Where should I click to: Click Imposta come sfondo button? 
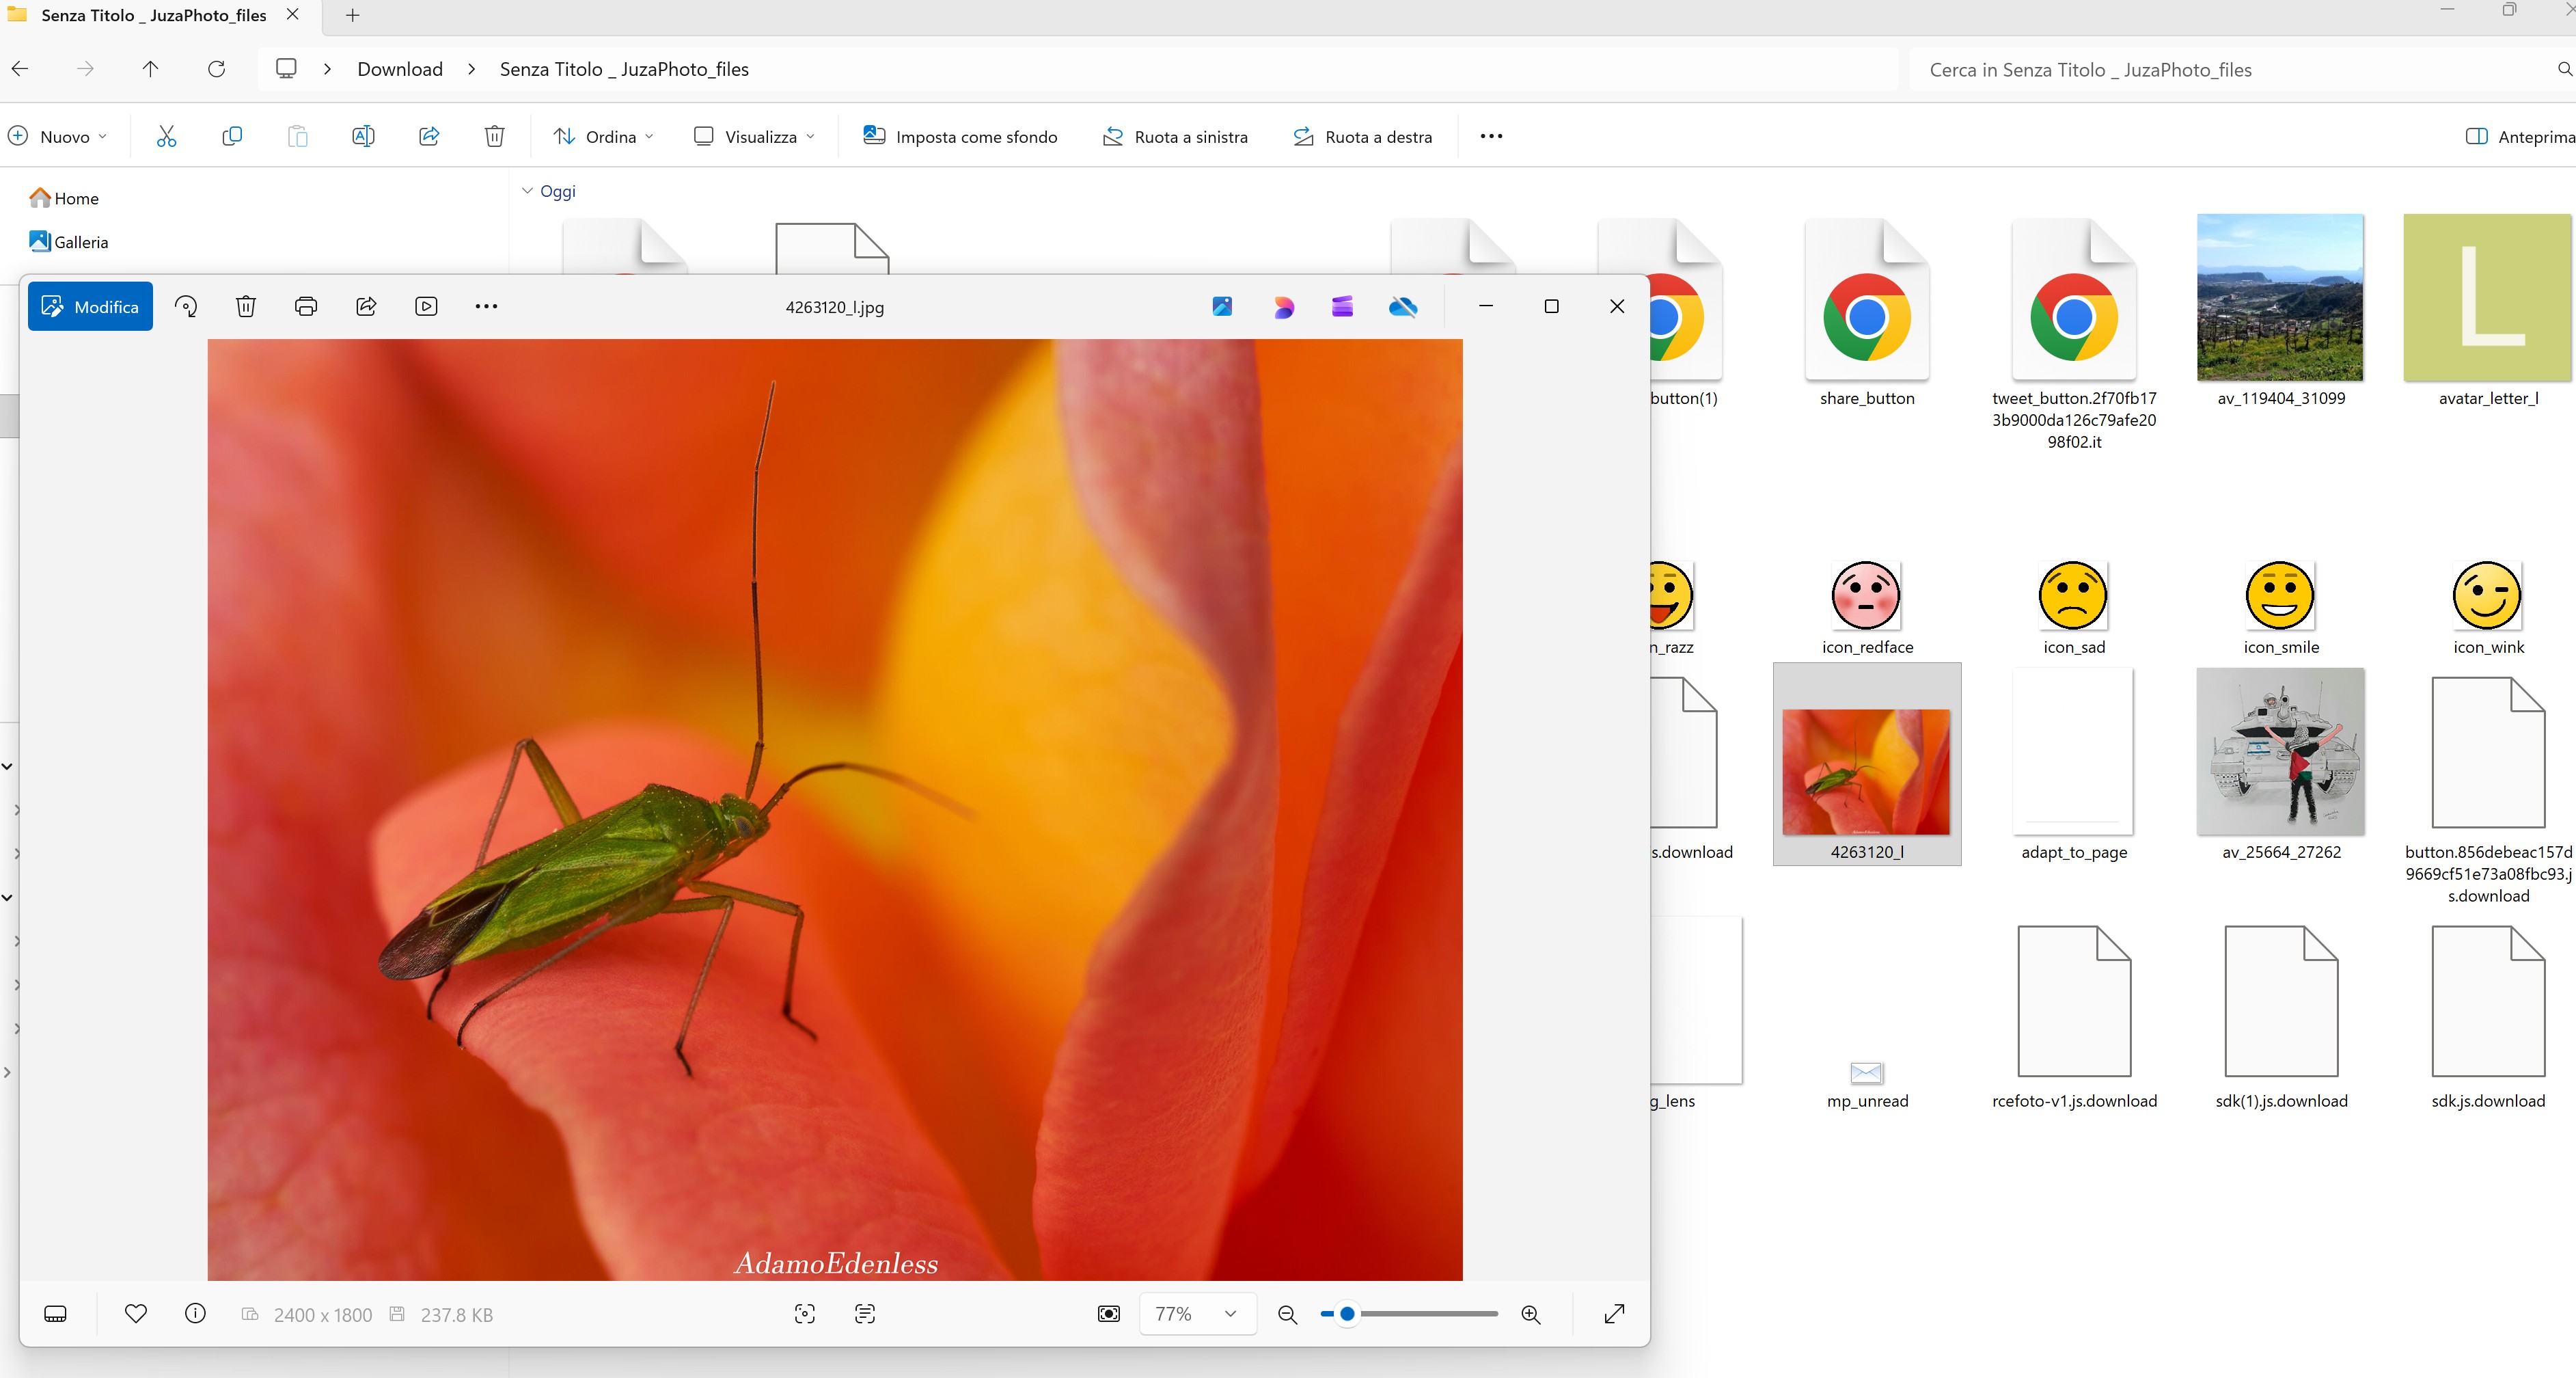click(x=960, y=137)
